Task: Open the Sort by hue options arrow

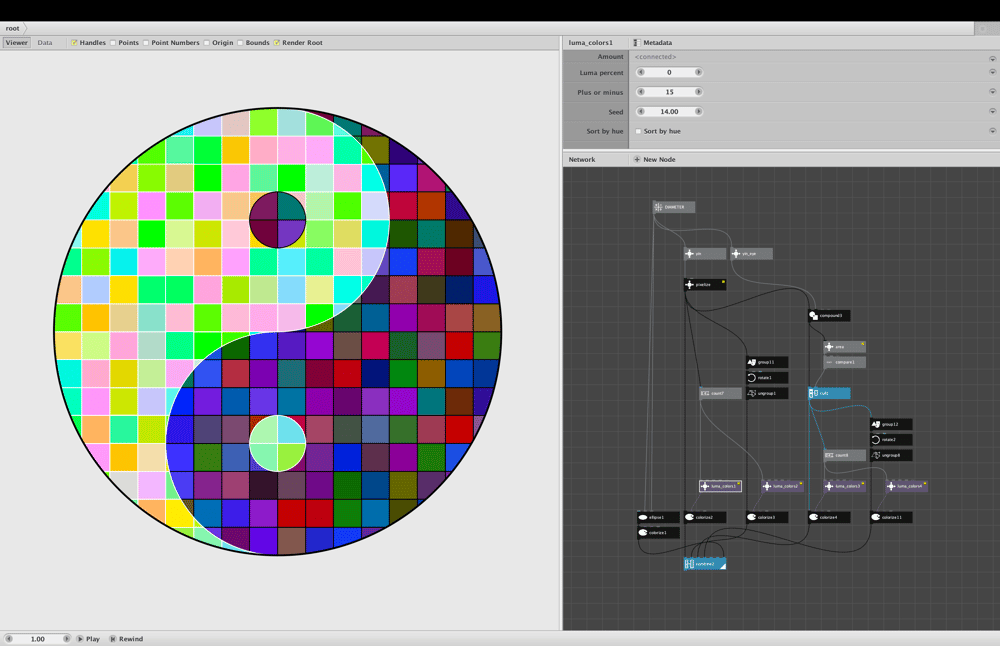Action: (x=992, y=131)
